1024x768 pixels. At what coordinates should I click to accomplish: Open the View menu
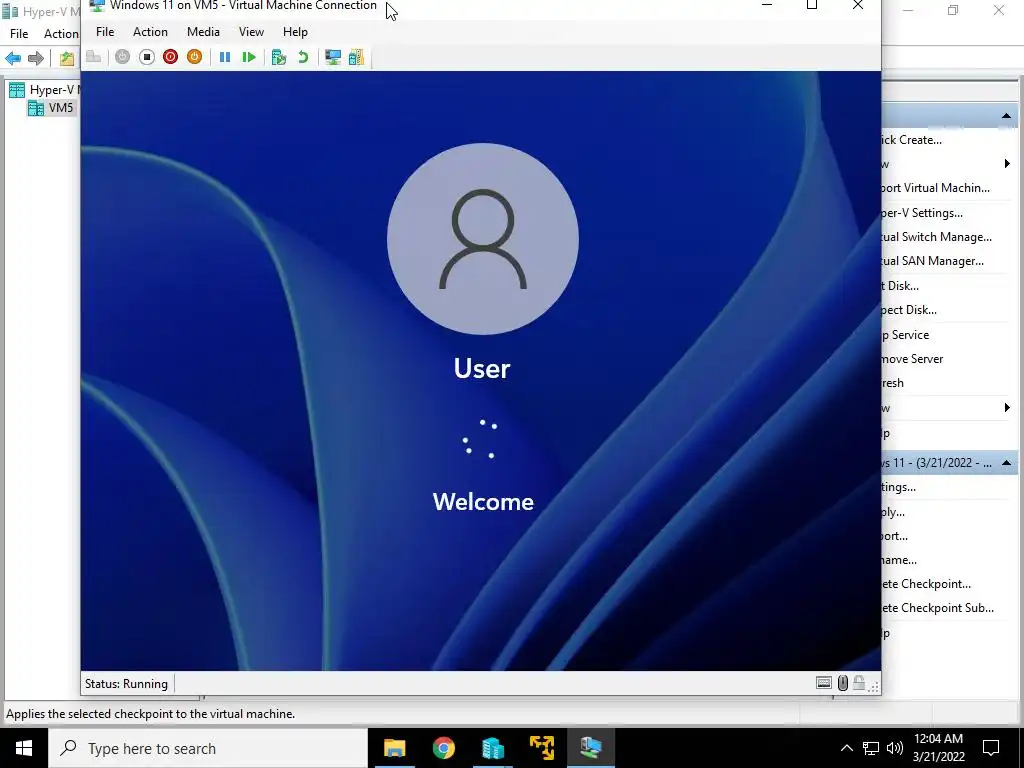click(x=251, y=31)
